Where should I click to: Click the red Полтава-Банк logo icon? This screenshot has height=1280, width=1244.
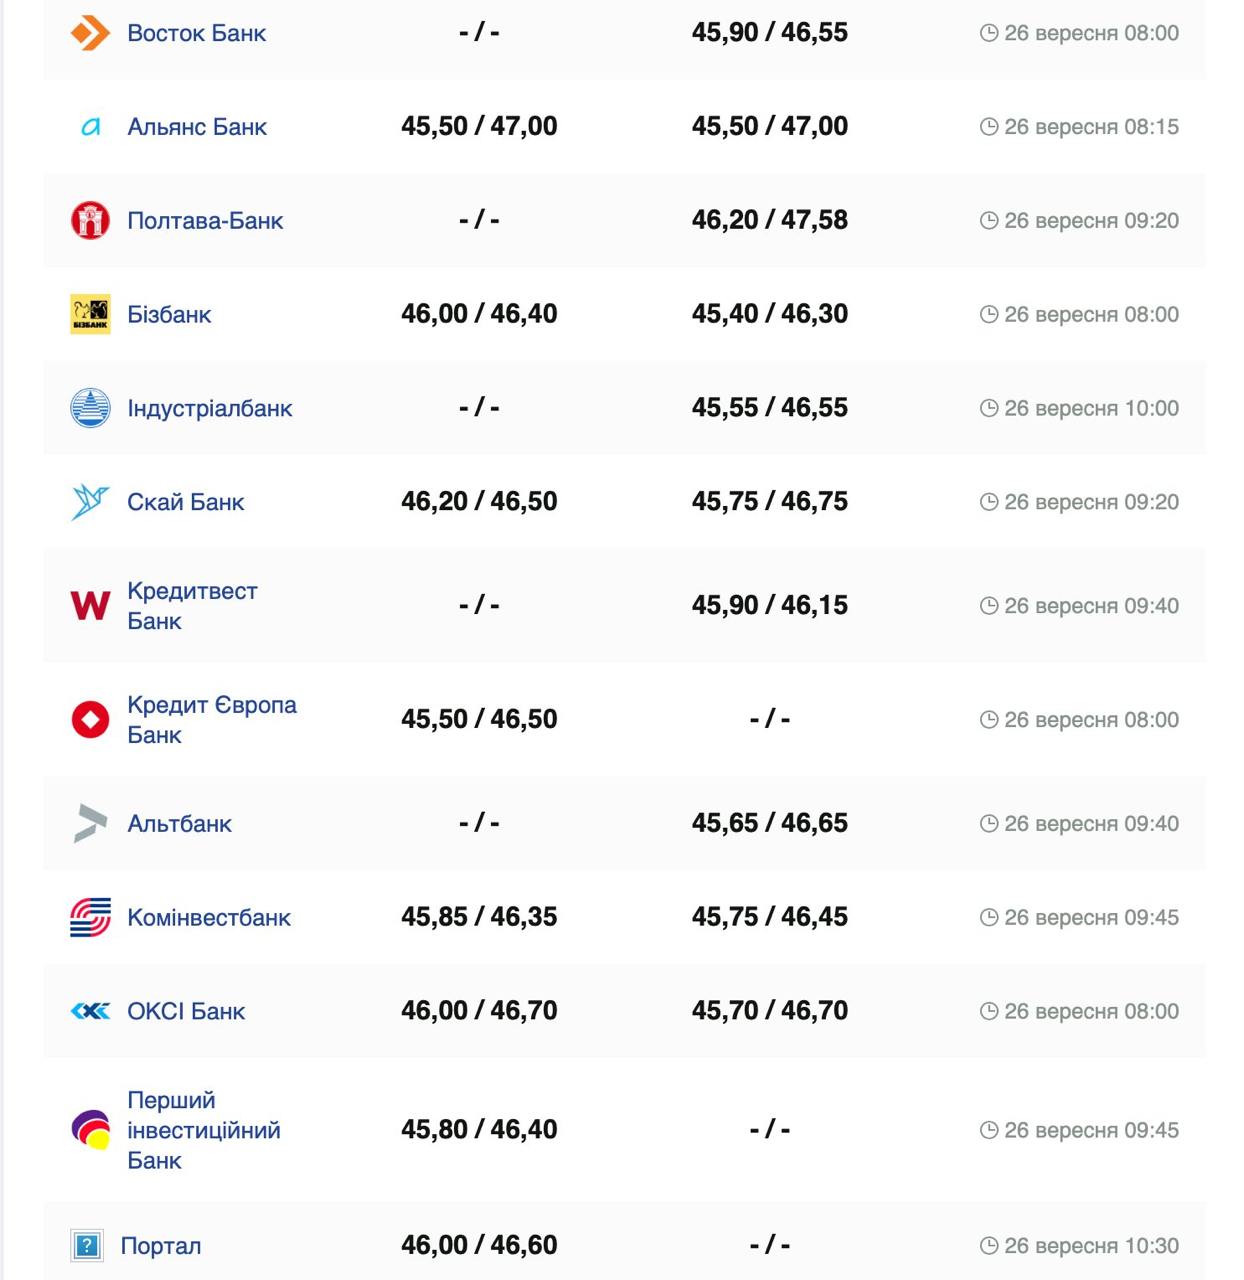pos(90,221)
